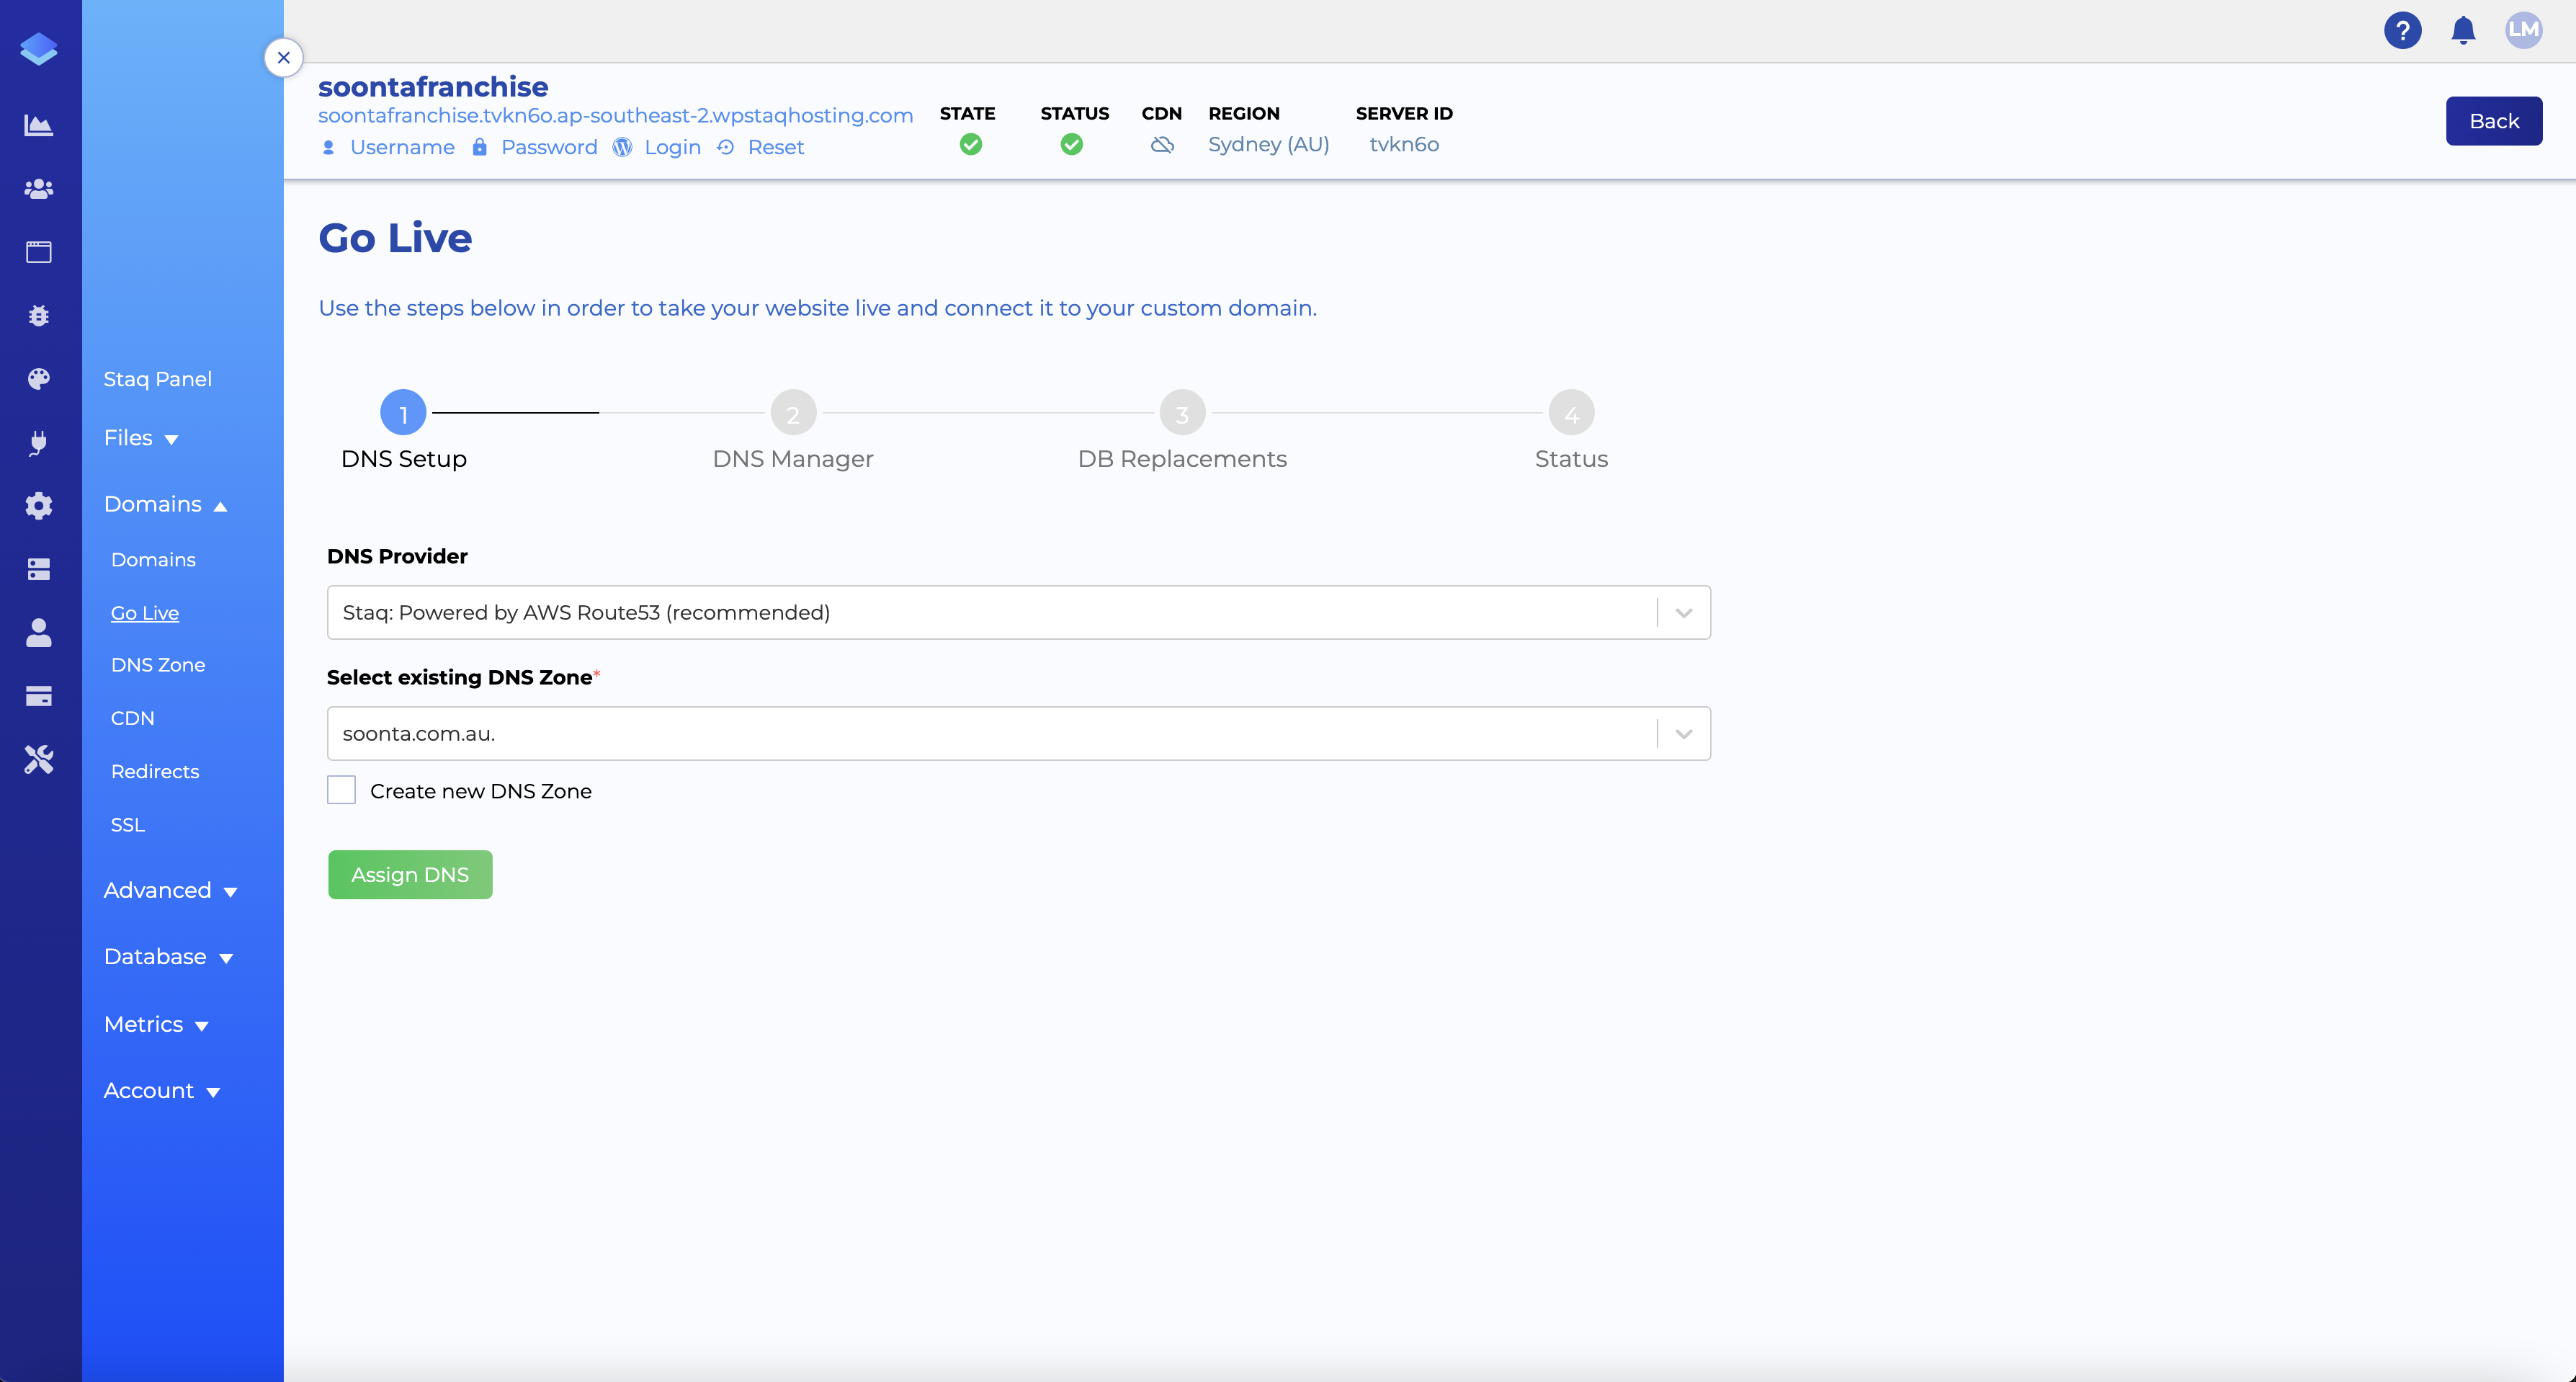Viewport: 2576px width, 1382px height.
Task: Tick the Create new DNS Zone checkbox
Action: (341, 790)
